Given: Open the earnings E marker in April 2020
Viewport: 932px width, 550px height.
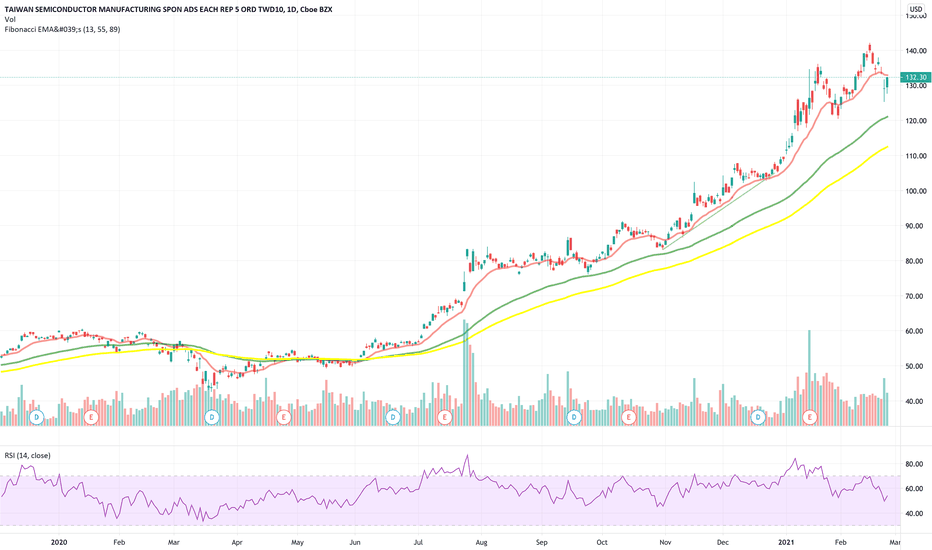Looking at the screenshot, I should click(x=284, y=417).
